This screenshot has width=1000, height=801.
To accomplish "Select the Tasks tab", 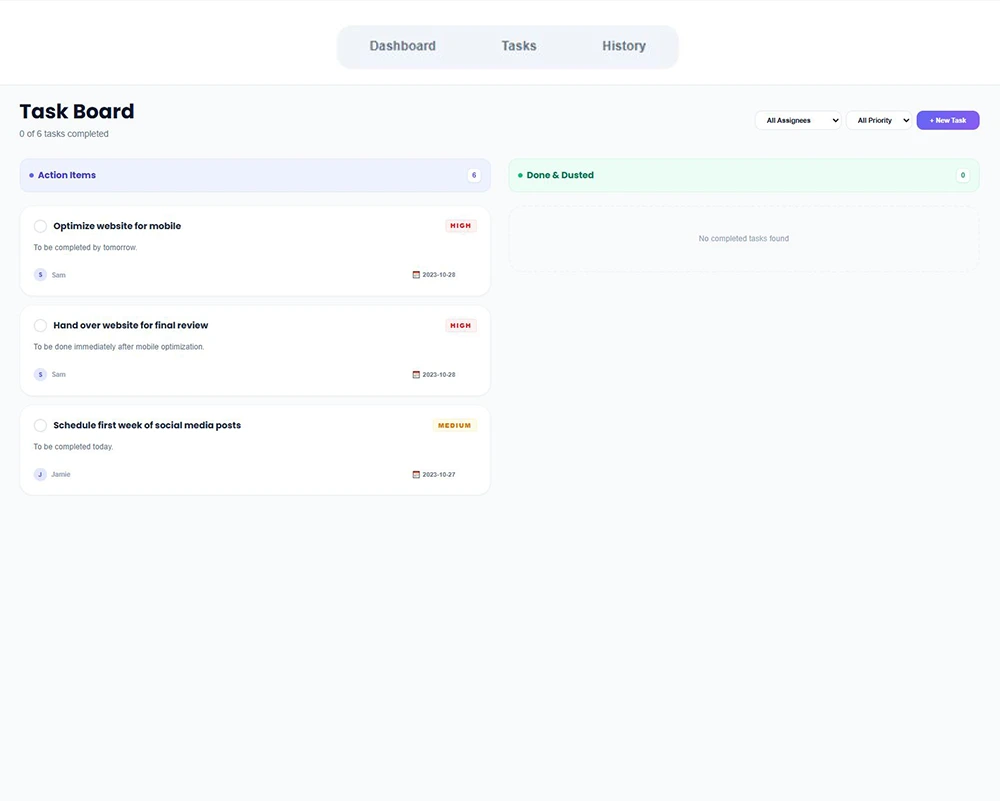I will [x=518, y=46].
